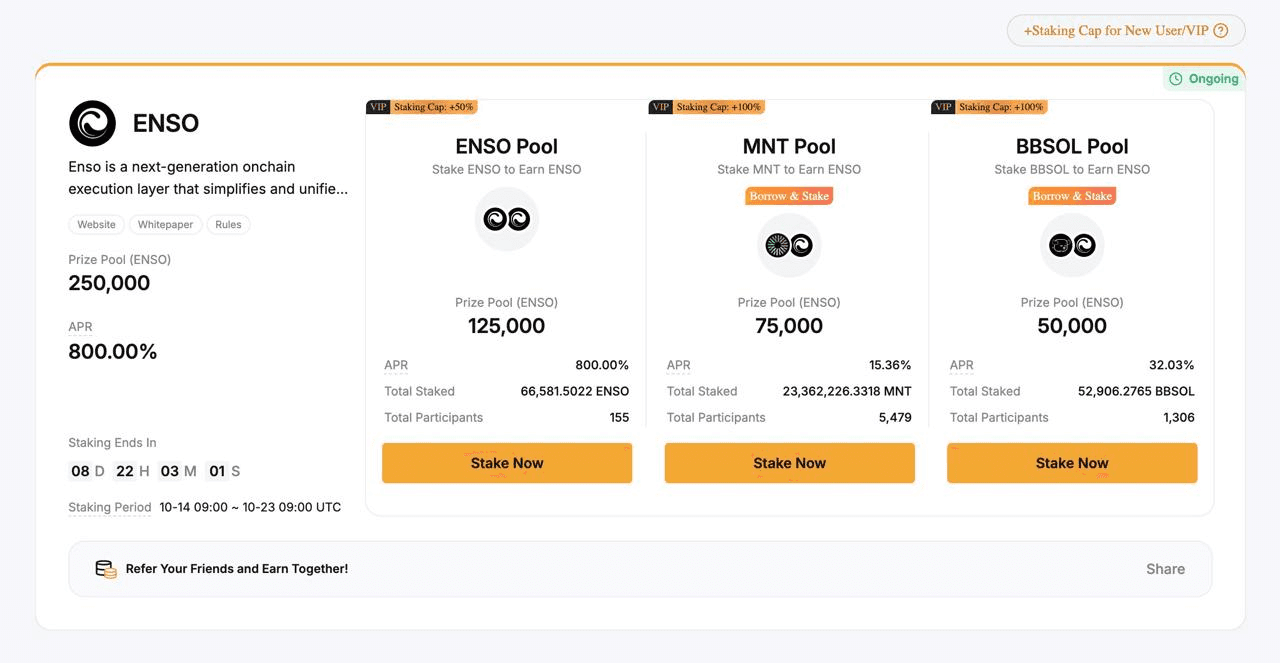Click the referral coin icon

(105, 568)
